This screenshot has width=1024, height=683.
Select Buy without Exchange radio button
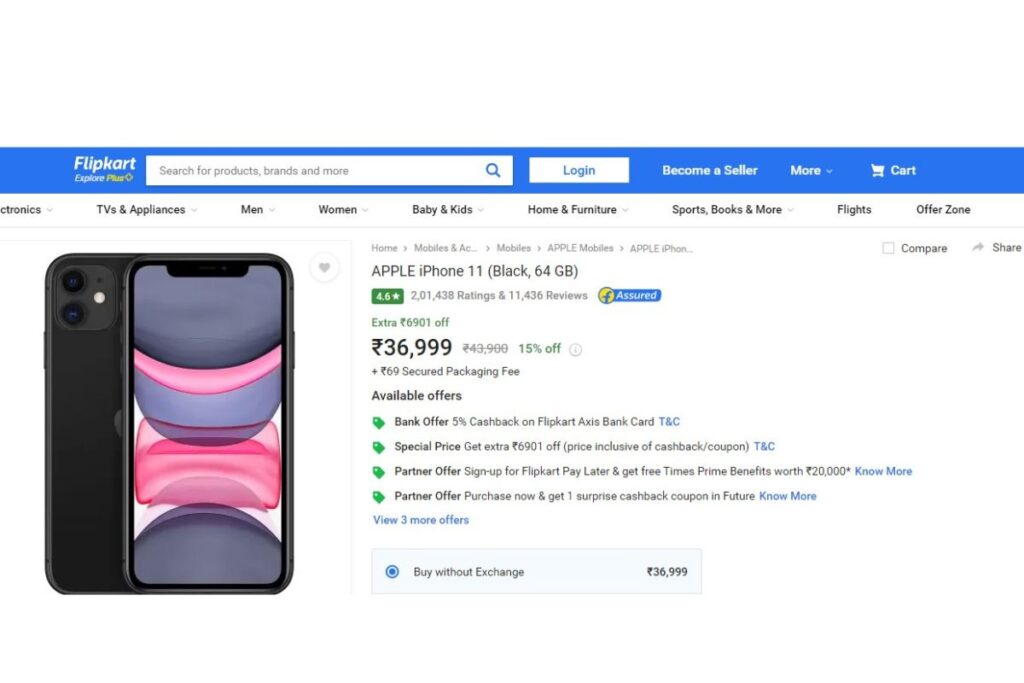pos(392,572)
